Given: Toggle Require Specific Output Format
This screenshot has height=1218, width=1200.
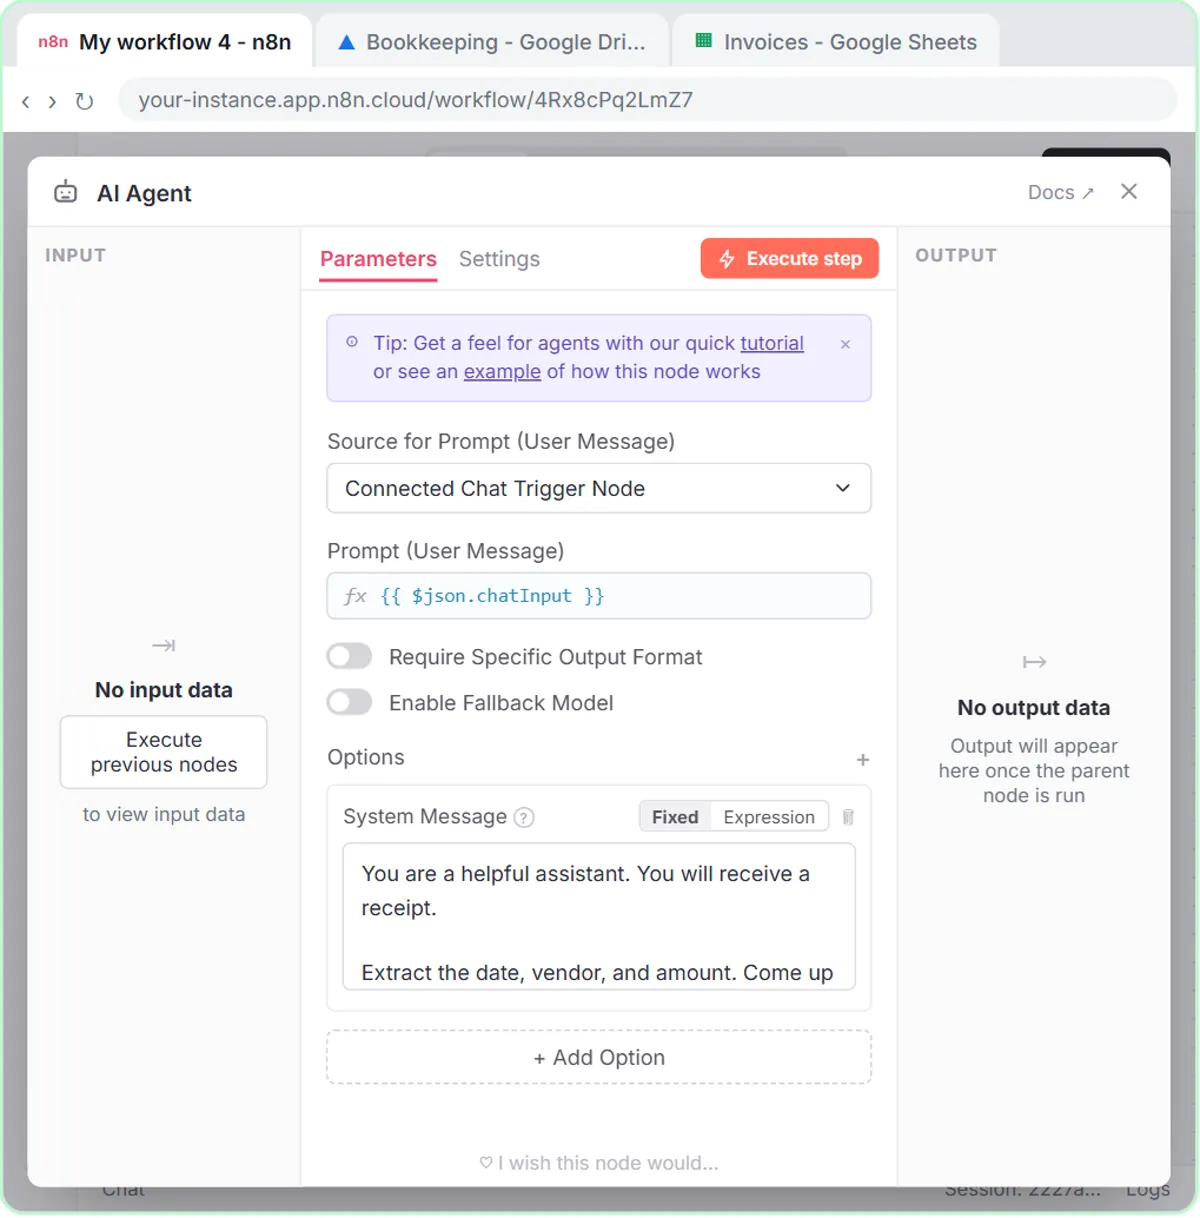Looking at the screenshot, I should (349, 656).
